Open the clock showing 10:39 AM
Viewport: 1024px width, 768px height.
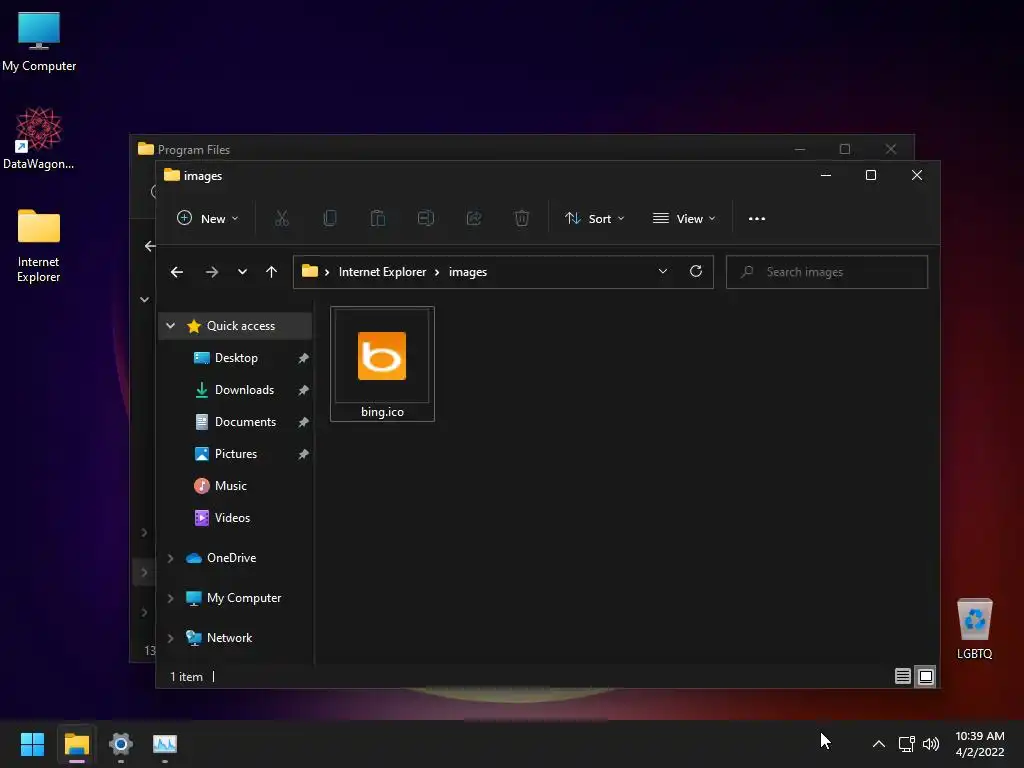tap(980, 744)
